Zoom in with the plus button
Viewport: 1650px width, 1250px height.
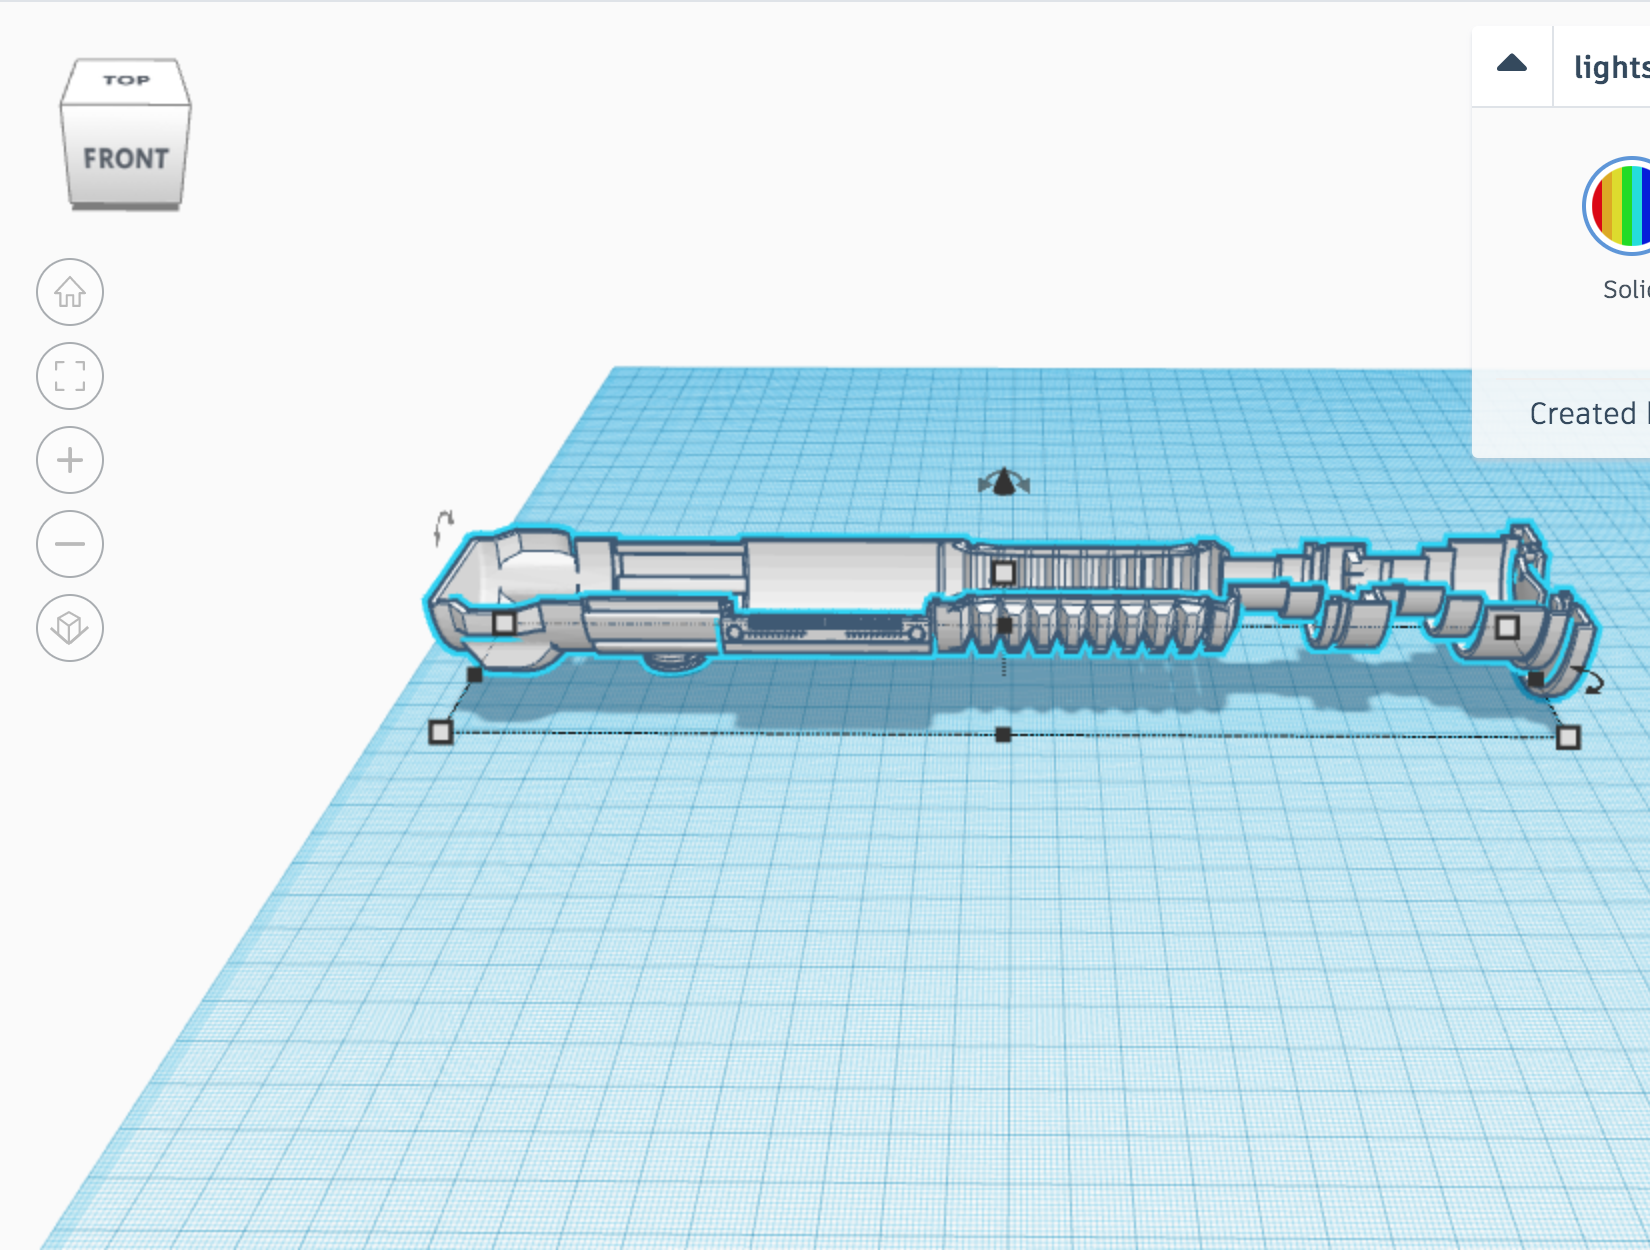coord(70,460)
